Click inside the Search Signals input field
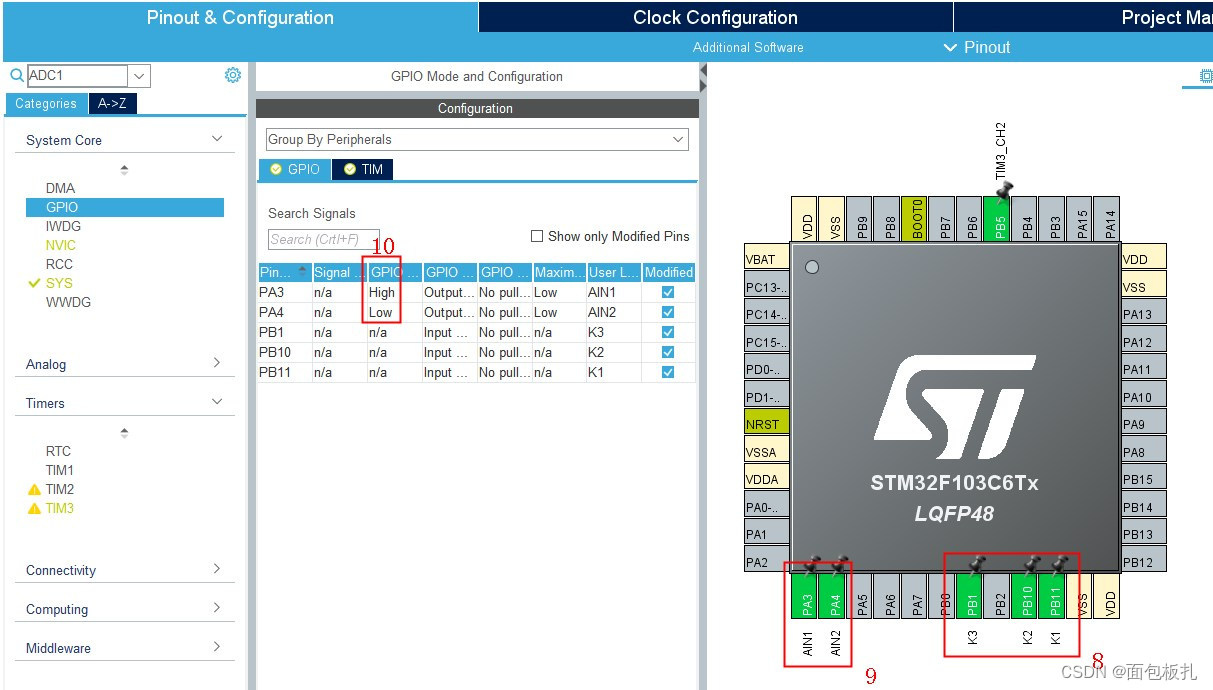 tap(323, 239)
